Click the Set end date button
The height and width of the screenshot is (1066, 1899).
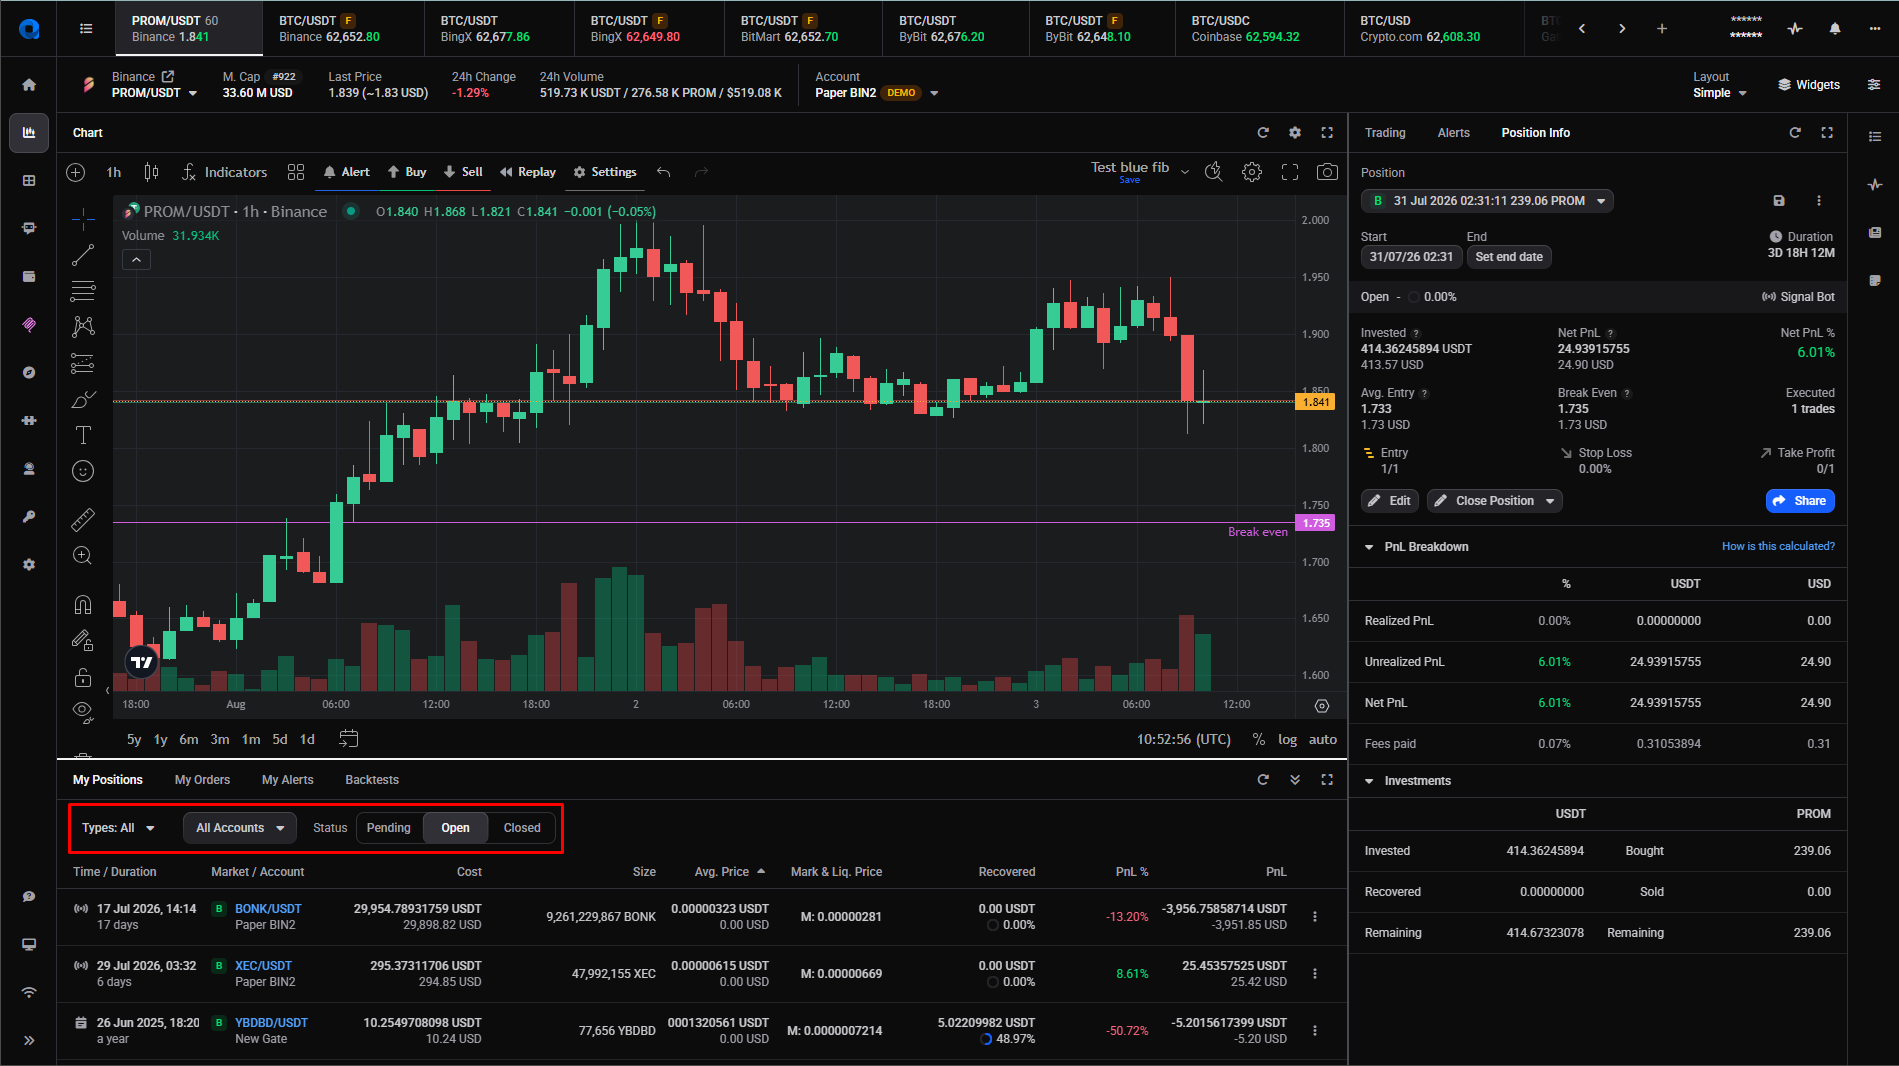coord(1509,257)
